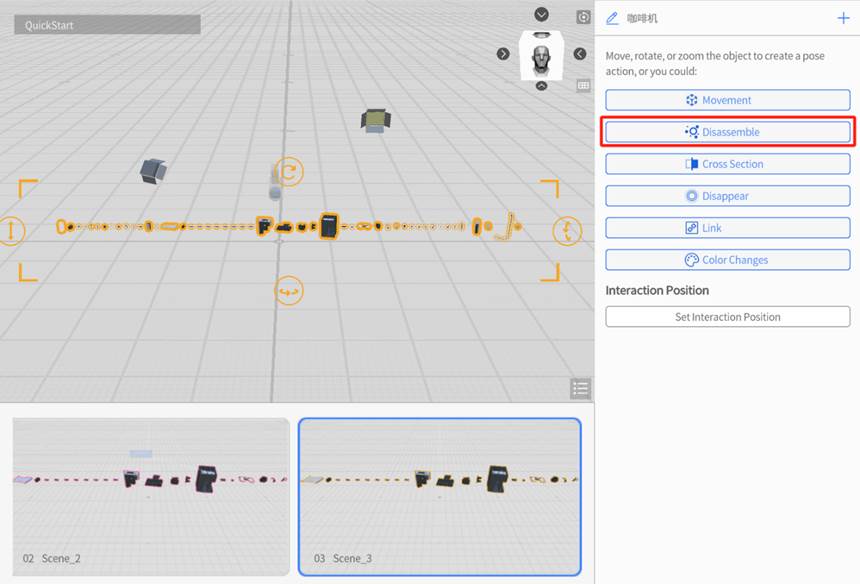
Task: Expand the downward chevron above the view cube
Action: click(x=541, y=14)
